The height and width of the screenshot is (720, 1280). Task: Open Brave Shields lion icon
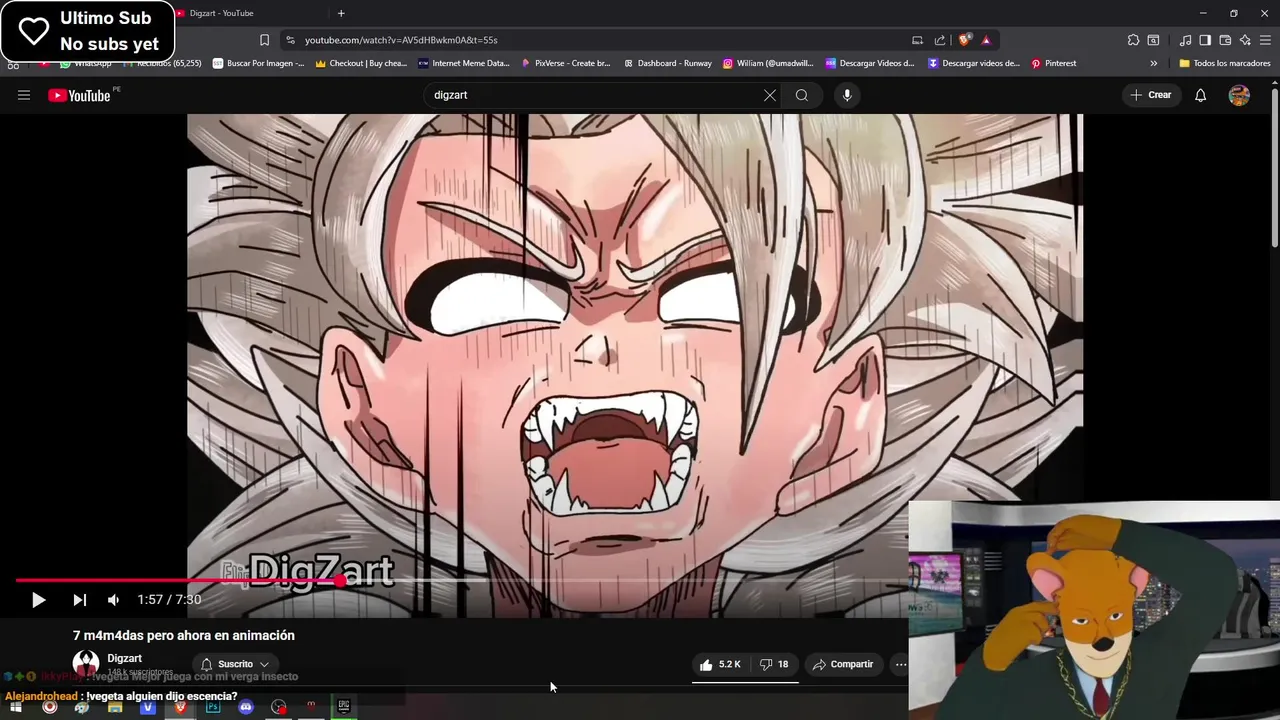coord(964,40)
